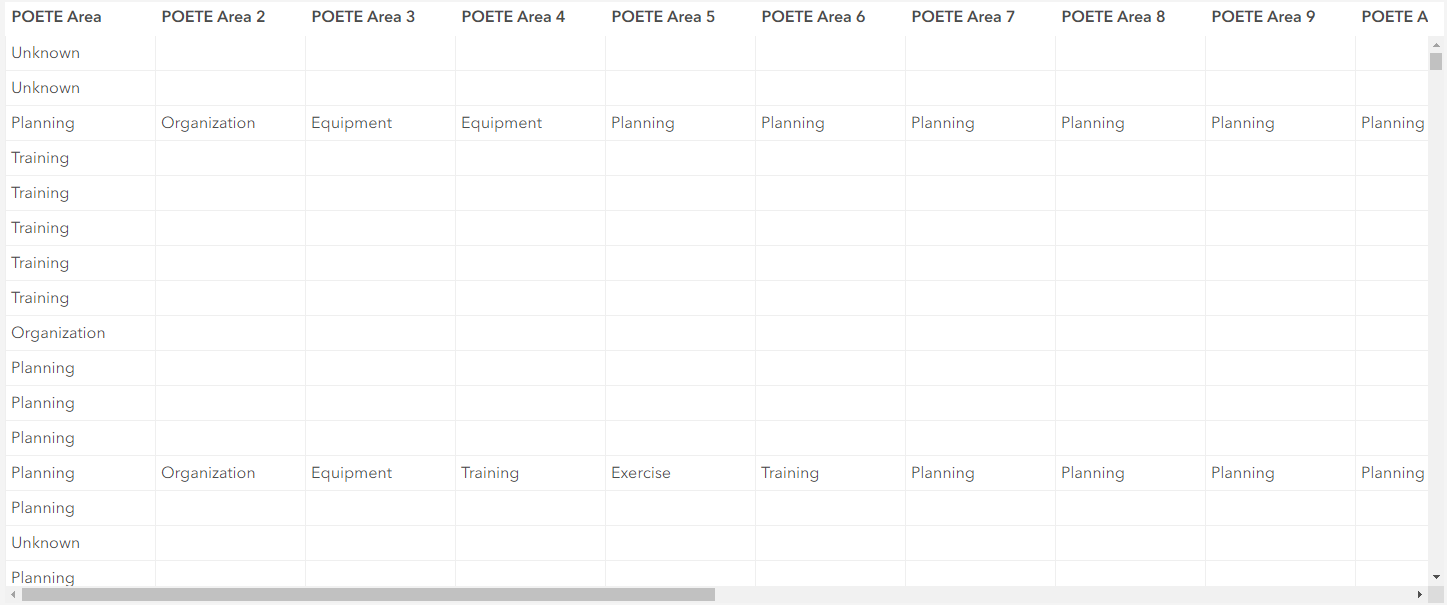This screenshot has width=1447, height=605.
Task: Click the Training cell in POETE Area 6
Action: click(790, 473)
